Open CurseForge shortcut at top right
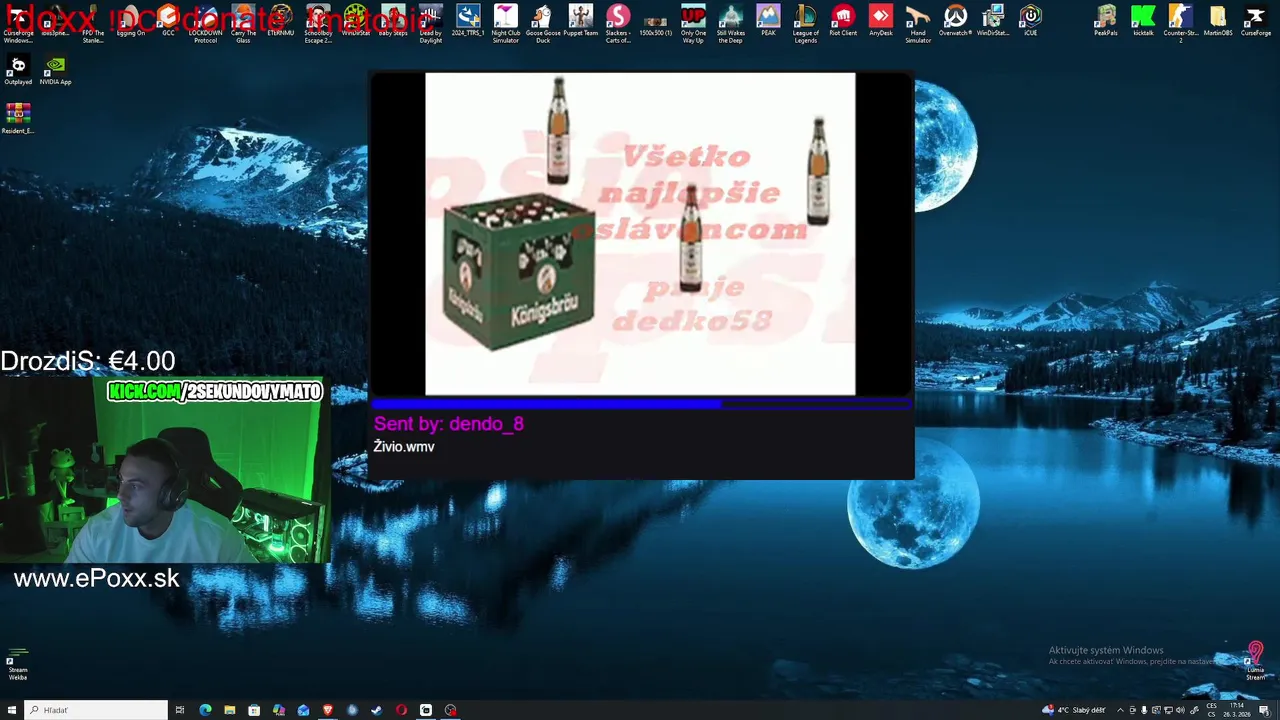Image resolution: width=1280 pixels, height=720 pixels. point(1256,21)
